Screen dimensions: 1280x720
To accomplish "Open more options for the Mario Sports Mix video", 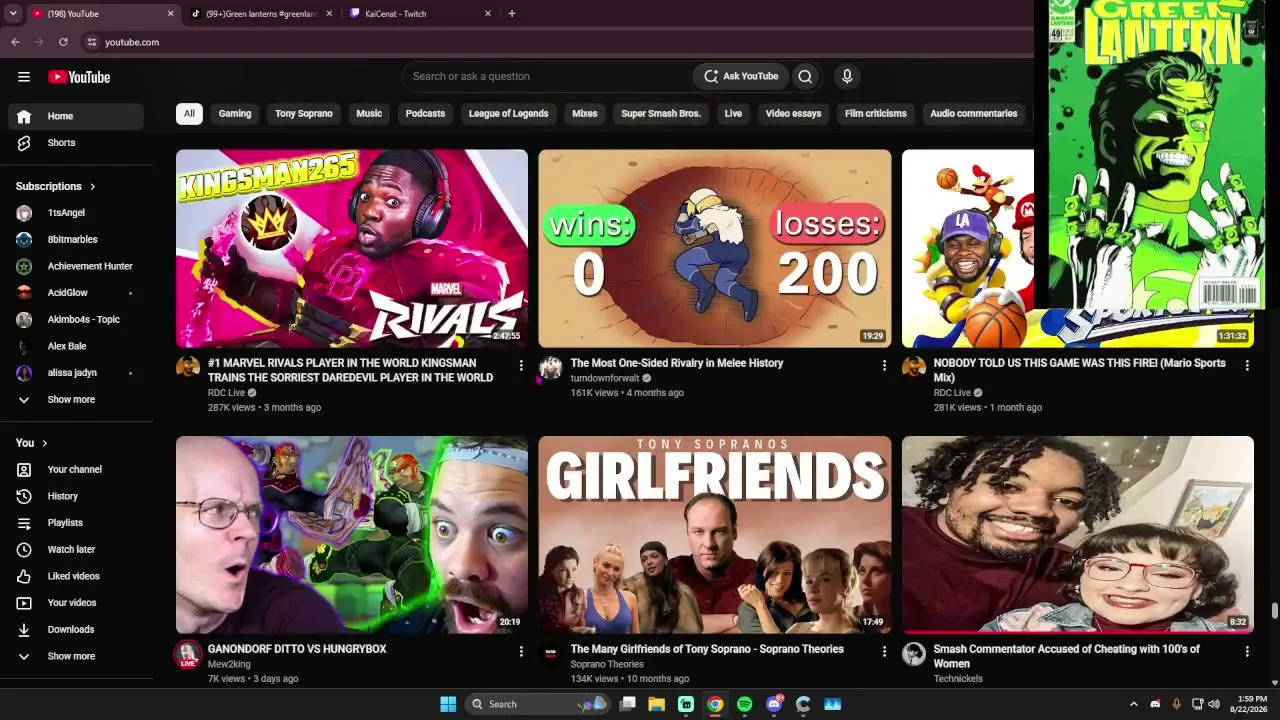I will point(1247,366).
